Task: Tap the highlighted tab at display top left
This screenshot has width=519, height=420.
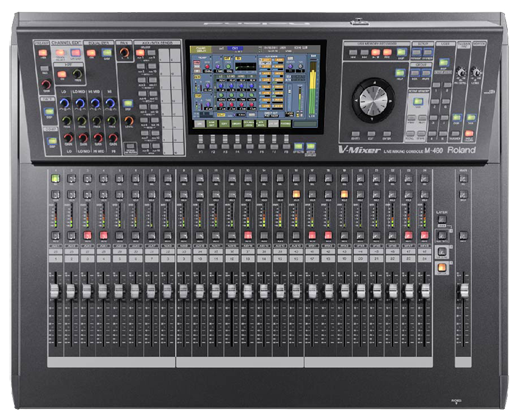Action: pyautogui.click(x=200, y=50)
